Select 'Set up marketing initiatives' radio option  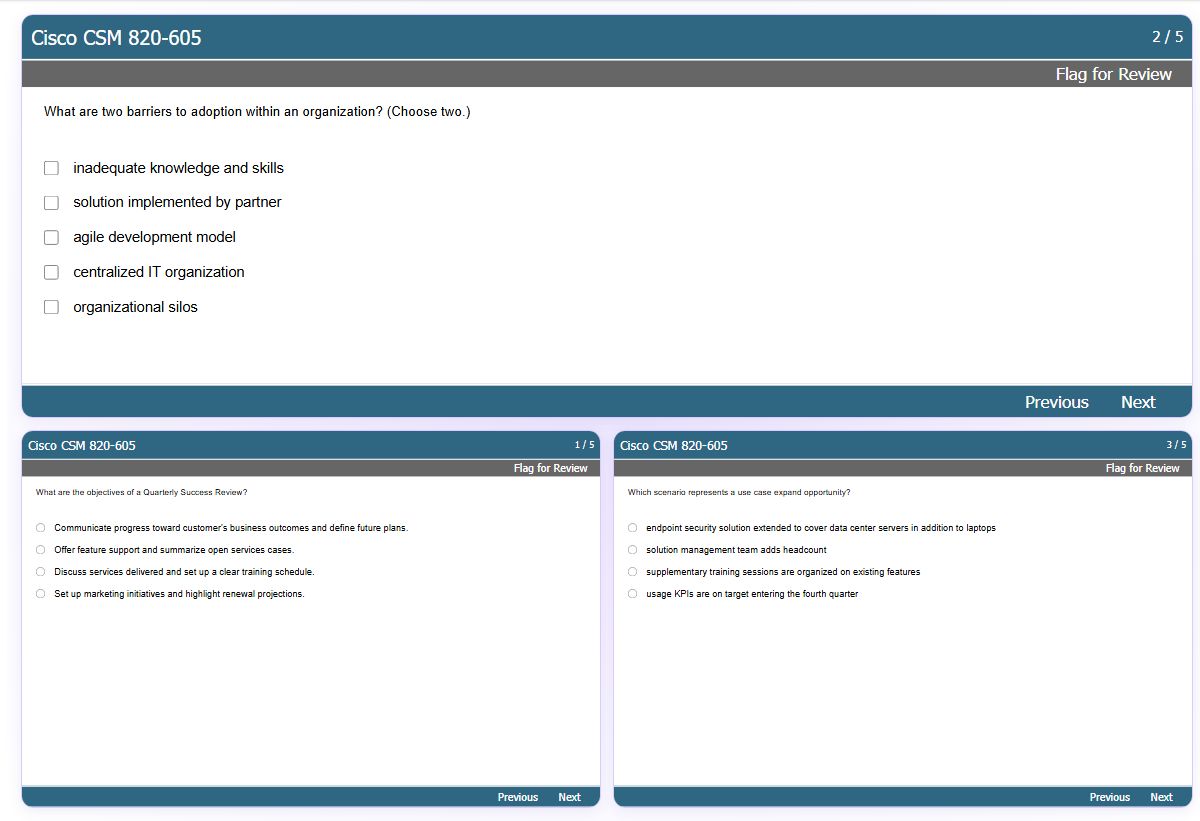pos(41,594)
